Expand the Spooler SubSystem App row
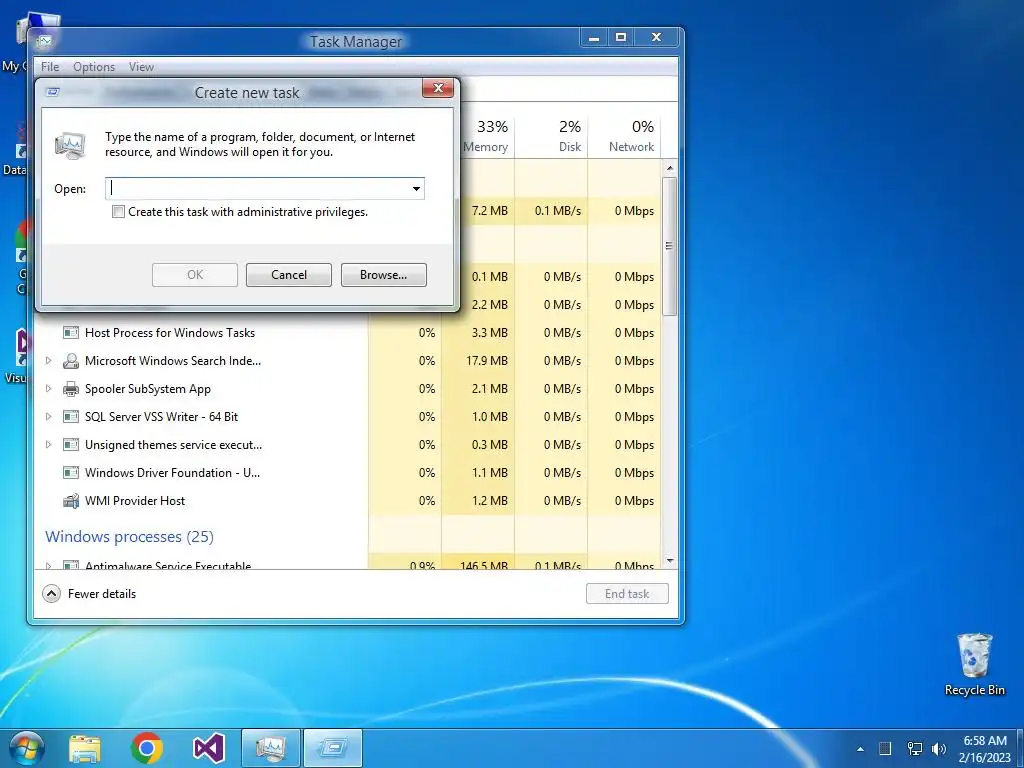 (x=48, y=389)
